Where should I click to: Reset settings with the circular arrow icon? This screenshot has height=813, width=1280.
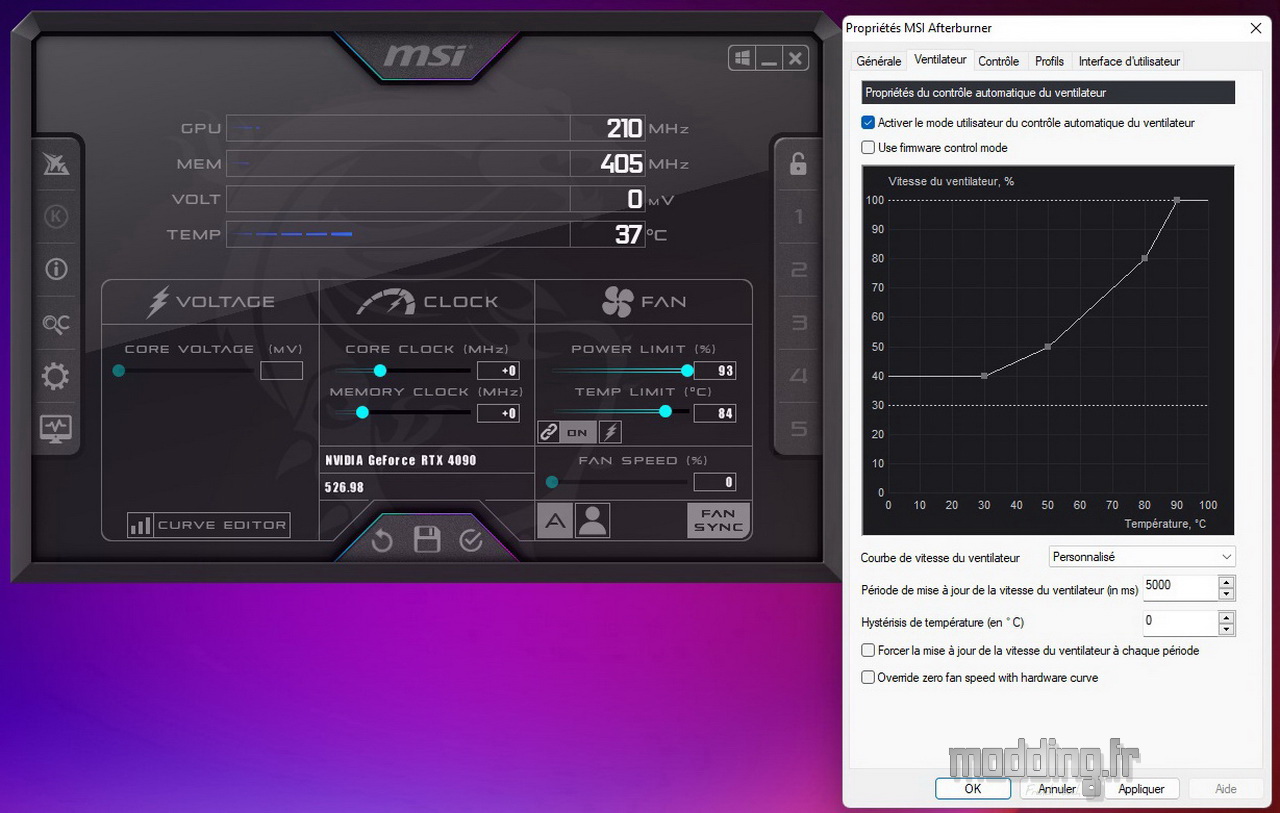pyautogui.click(x=382, y=541)
